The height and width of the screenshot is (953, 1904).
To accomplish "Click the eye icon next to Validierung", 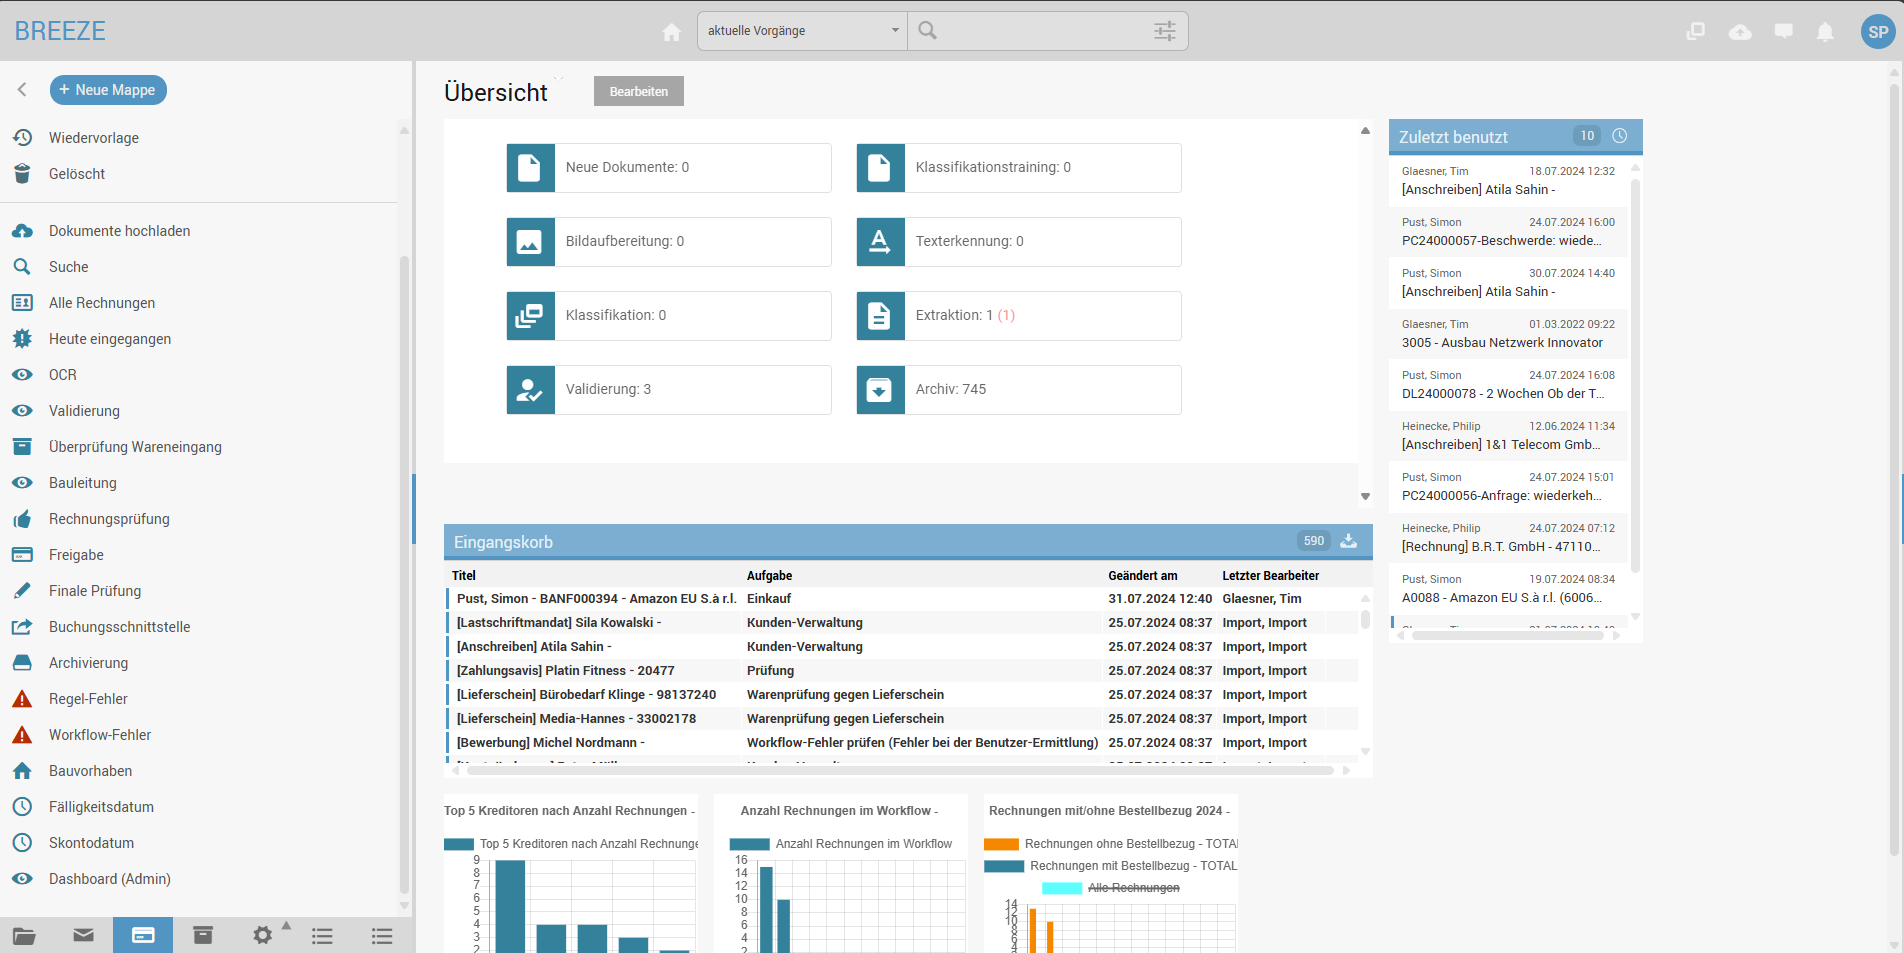I will point(22,411).
